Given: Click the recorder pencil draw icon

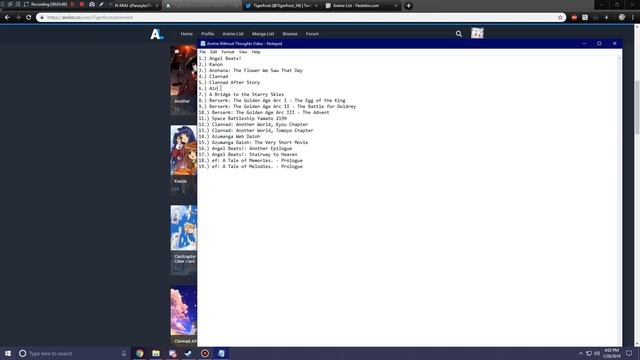Looking at the screenshot, I should tap(101, 4).
